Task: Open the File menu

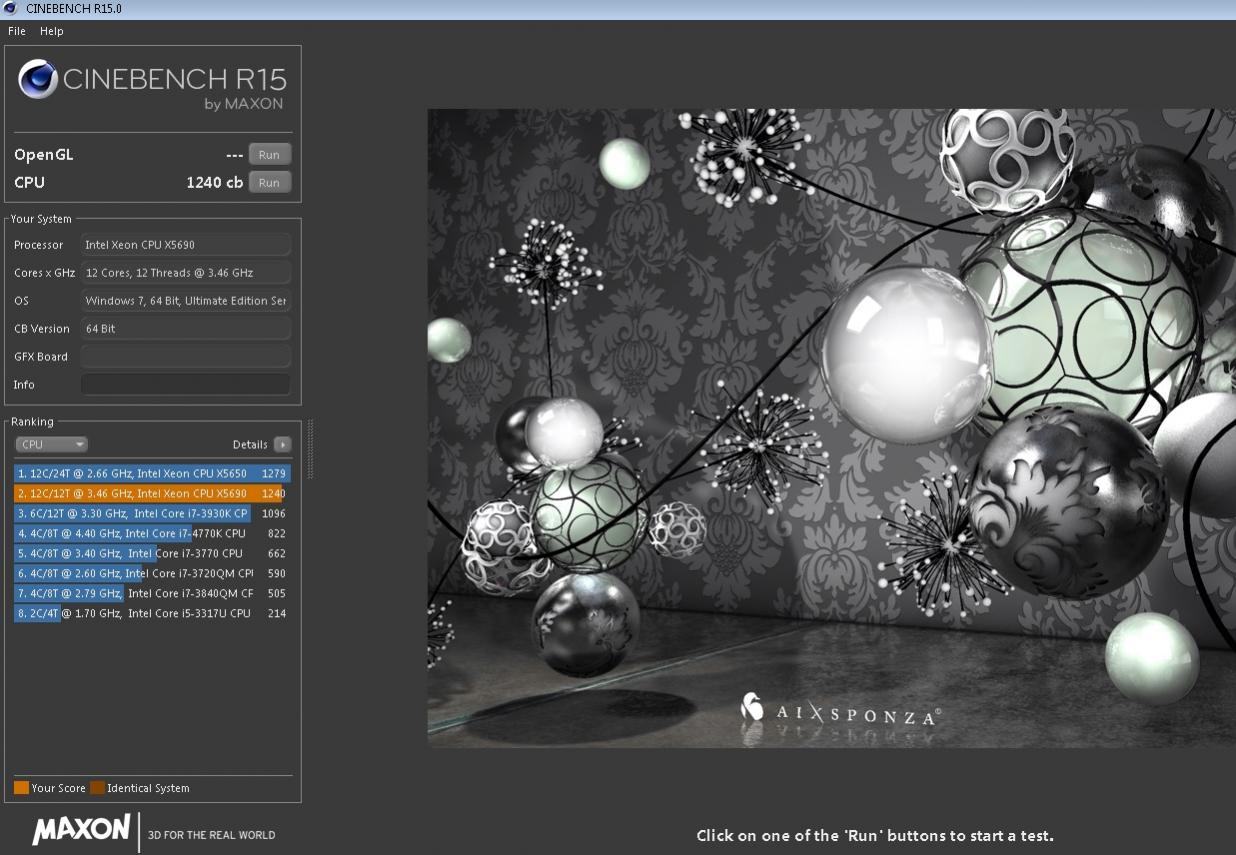Action: pyautogui.click(x=17, y=31)
